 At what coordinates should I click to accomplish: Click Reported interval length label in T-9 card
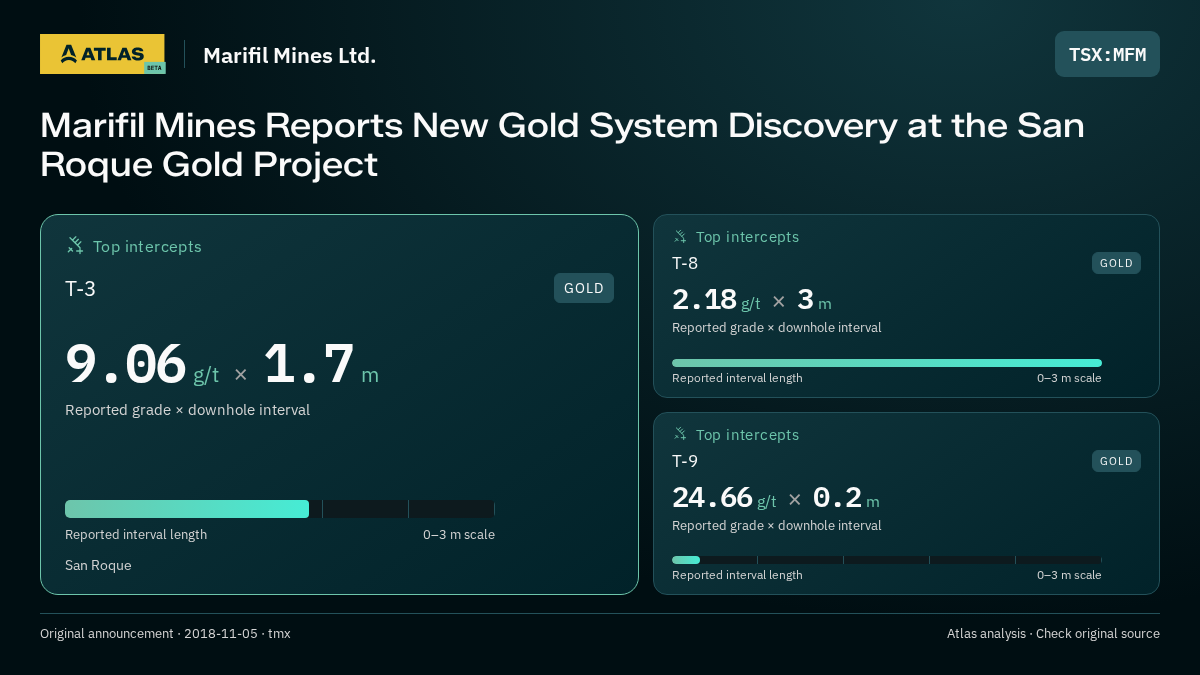click(737, 575)
